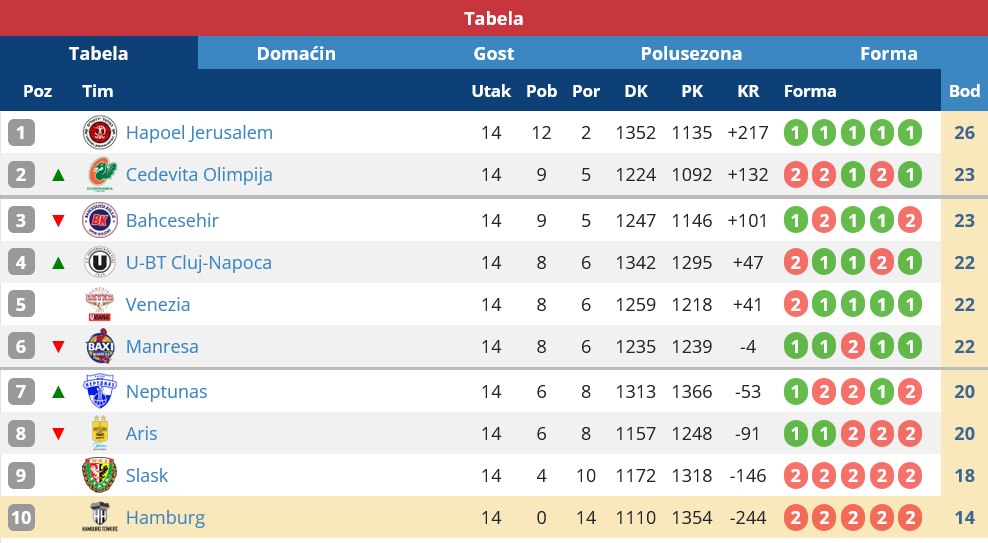This screenshot has width=988, height=543.
Task: Open the Cedevita Olimpija team link
Action: click(199, 175)
